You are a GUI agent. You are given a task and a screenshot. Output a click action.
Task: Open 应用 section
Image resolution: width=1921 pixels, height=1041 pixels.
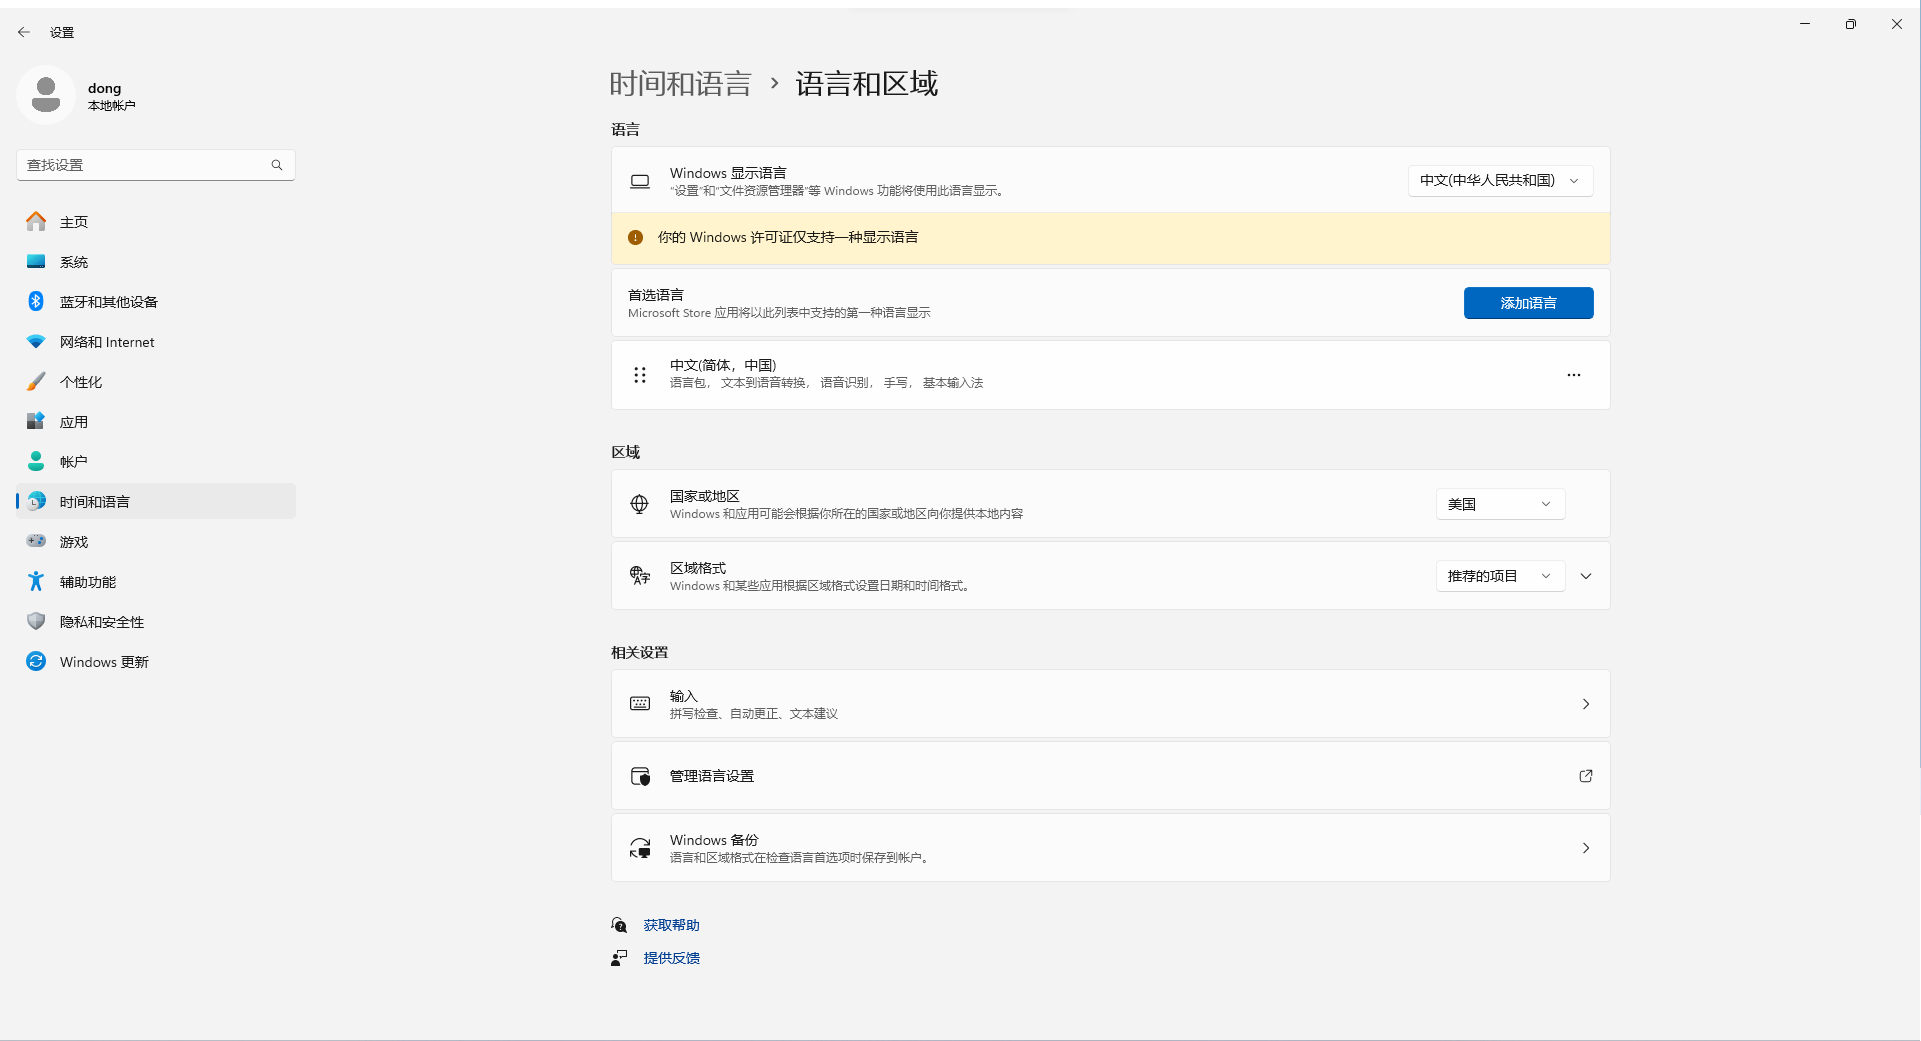coord(156,422)
